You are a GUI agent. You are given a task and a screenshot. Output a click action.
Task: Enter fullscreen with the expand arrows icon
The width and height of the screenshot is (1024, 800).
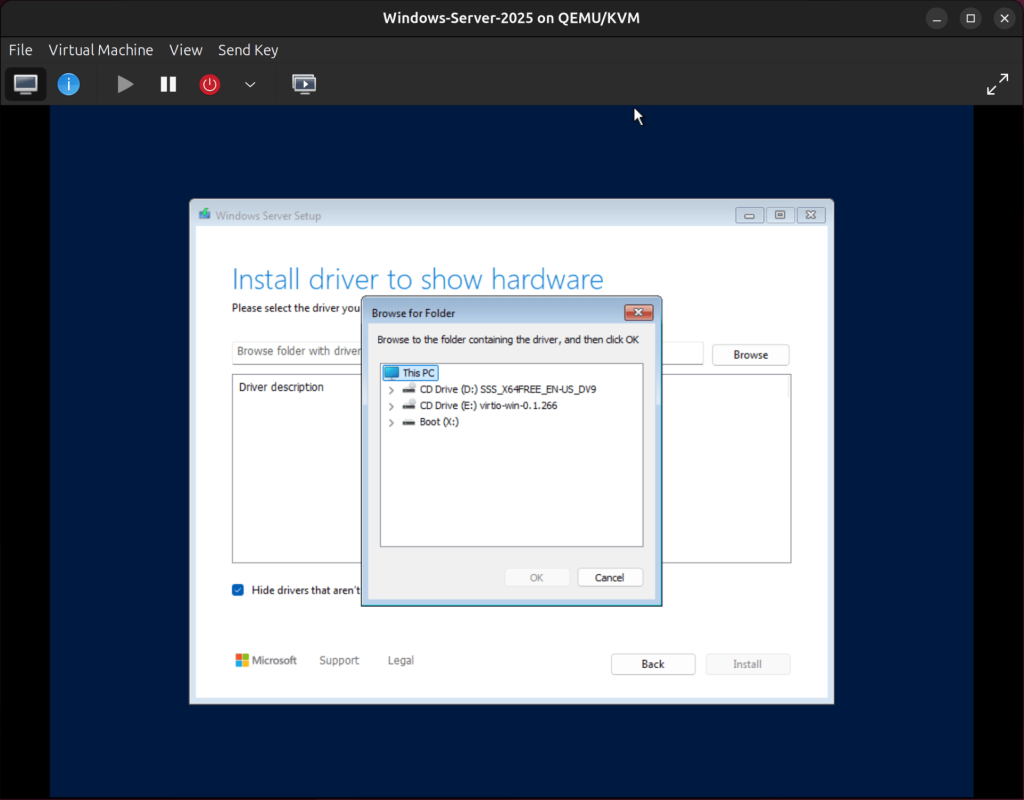coord(997,84)
